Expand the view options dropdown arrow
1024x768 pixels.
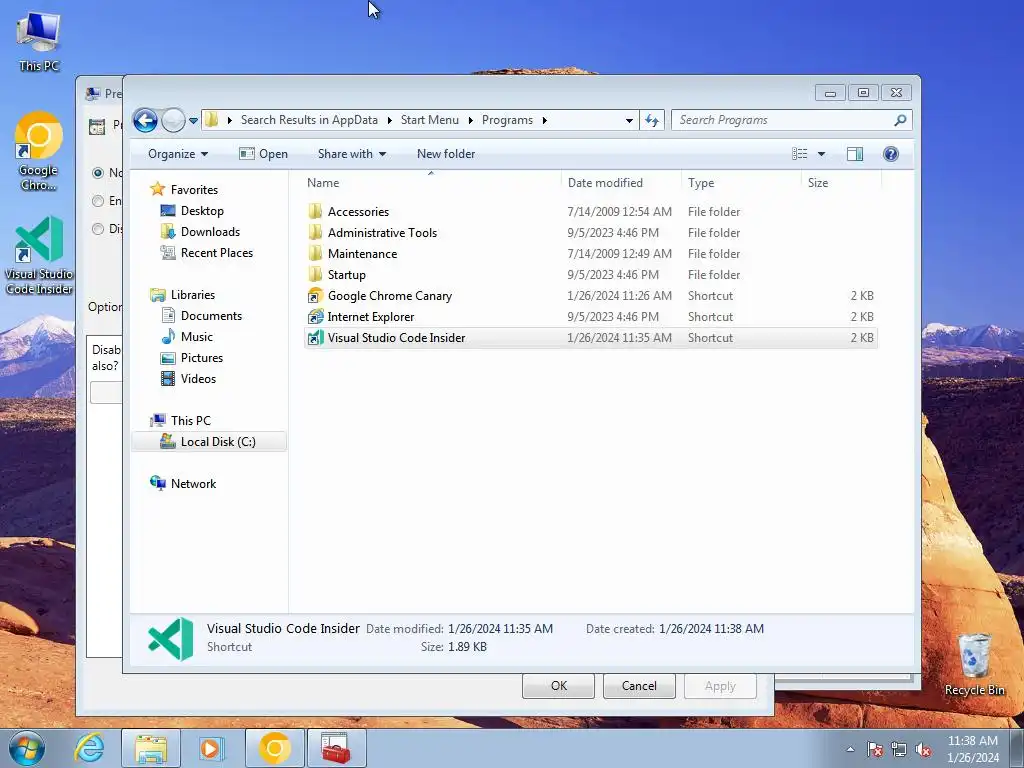(x=822, y=154)
